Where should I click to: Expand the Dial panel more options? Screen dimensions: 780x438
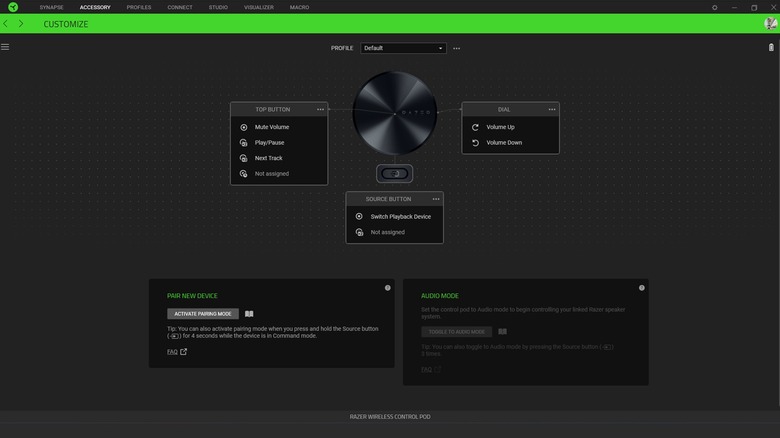click(551, 109)
